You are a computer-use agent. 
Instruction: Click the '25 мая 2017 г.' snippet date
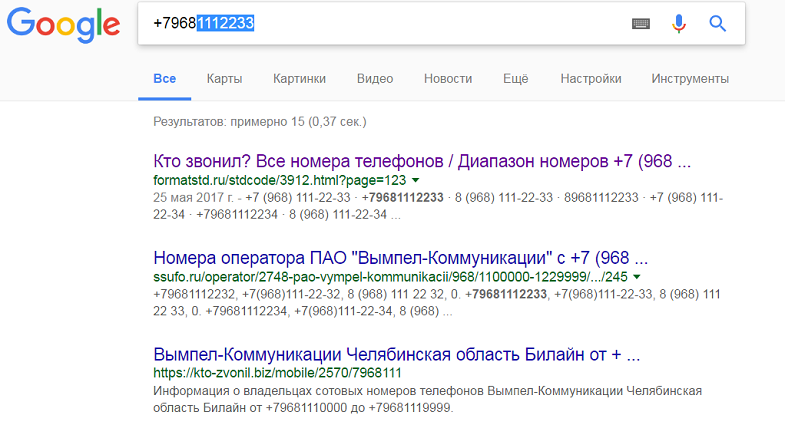(x=193, y=198)
